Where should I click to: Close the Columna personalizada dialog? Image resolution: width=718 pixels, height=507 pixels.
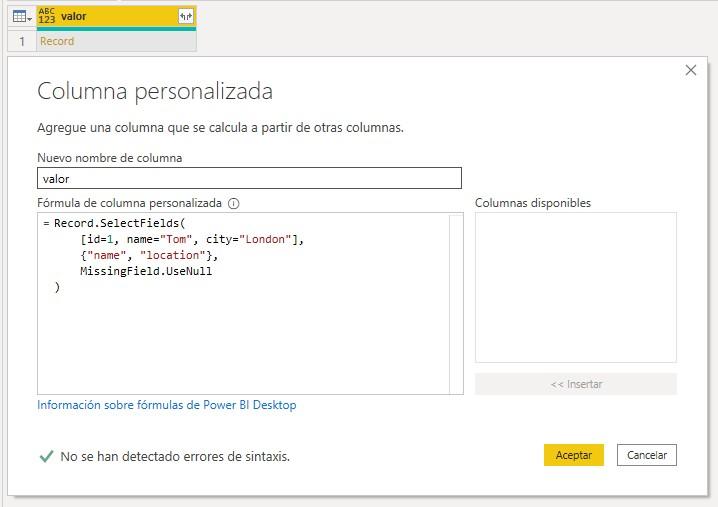coord(690,70)
